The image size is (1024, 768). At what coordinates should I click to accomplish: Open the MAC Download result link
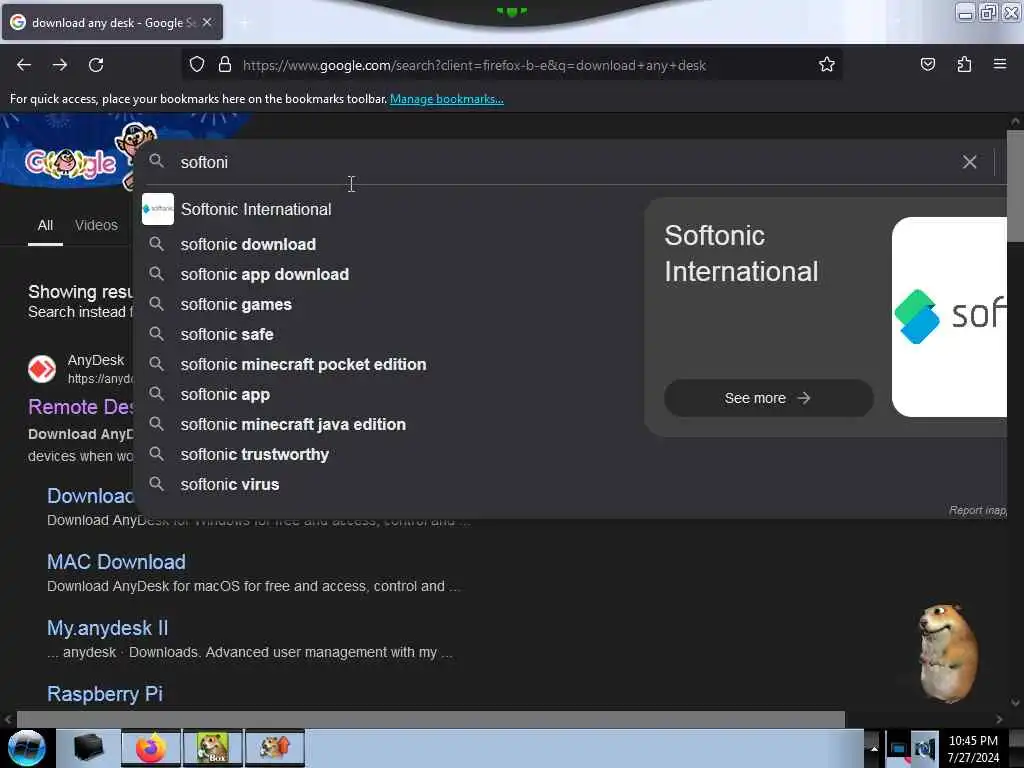point(116,562)
